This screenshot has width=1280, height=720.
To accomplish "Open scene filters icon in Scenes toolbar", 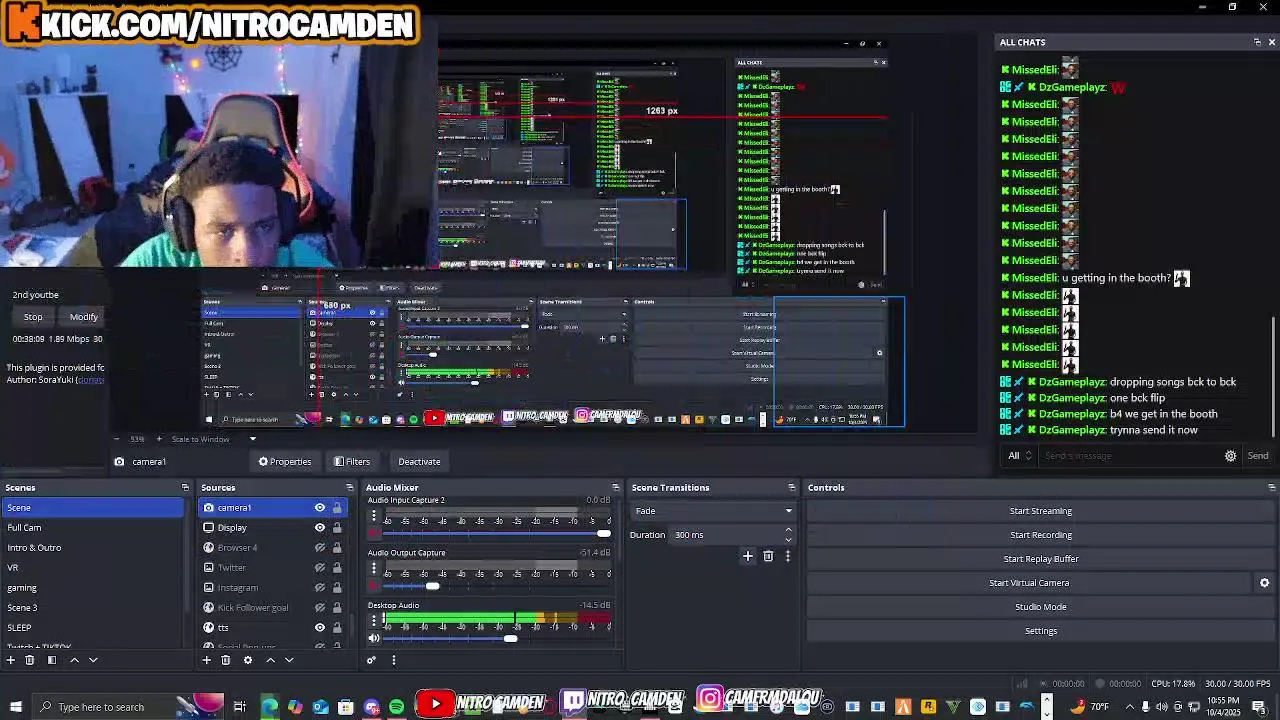I will 52,660.
